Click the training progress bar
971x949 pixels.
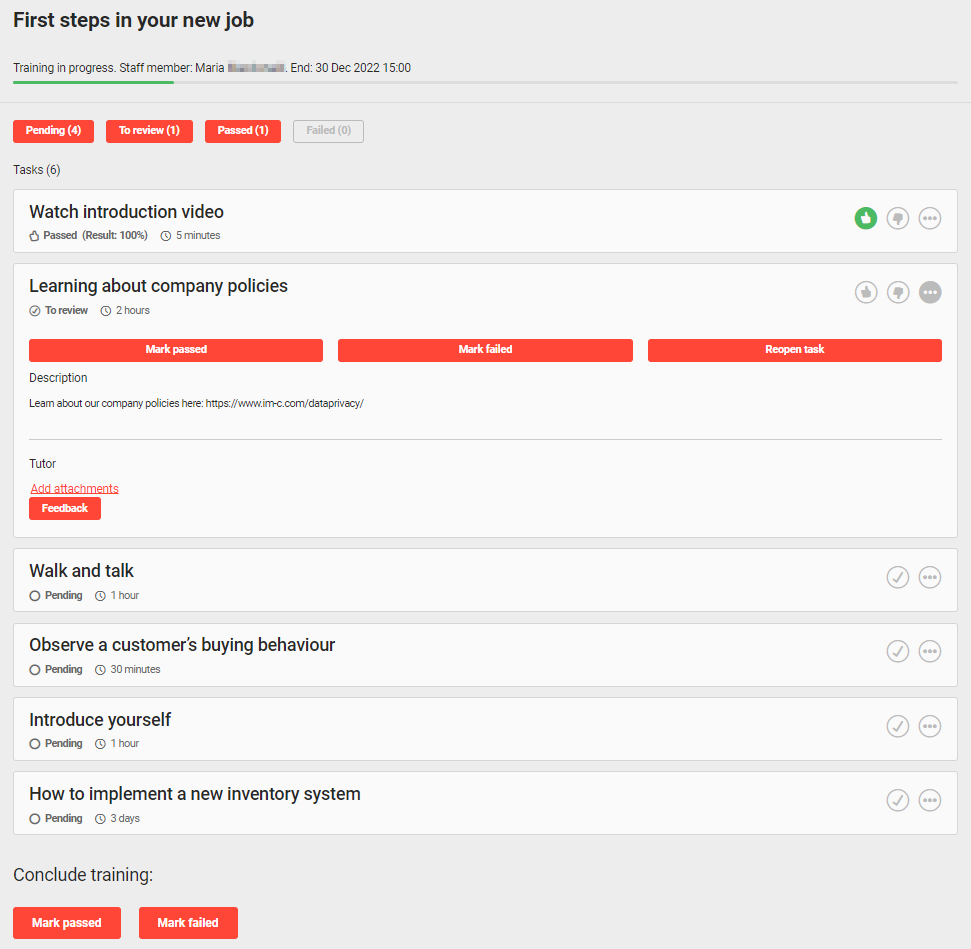pyautogui.click(x=485, y=82)
